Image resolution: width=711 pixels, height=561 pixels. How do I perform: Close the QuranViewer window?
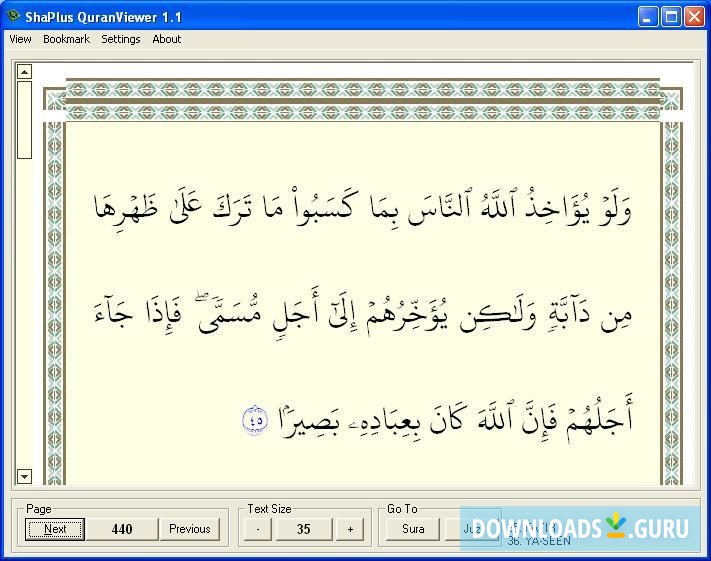point(694,17)
